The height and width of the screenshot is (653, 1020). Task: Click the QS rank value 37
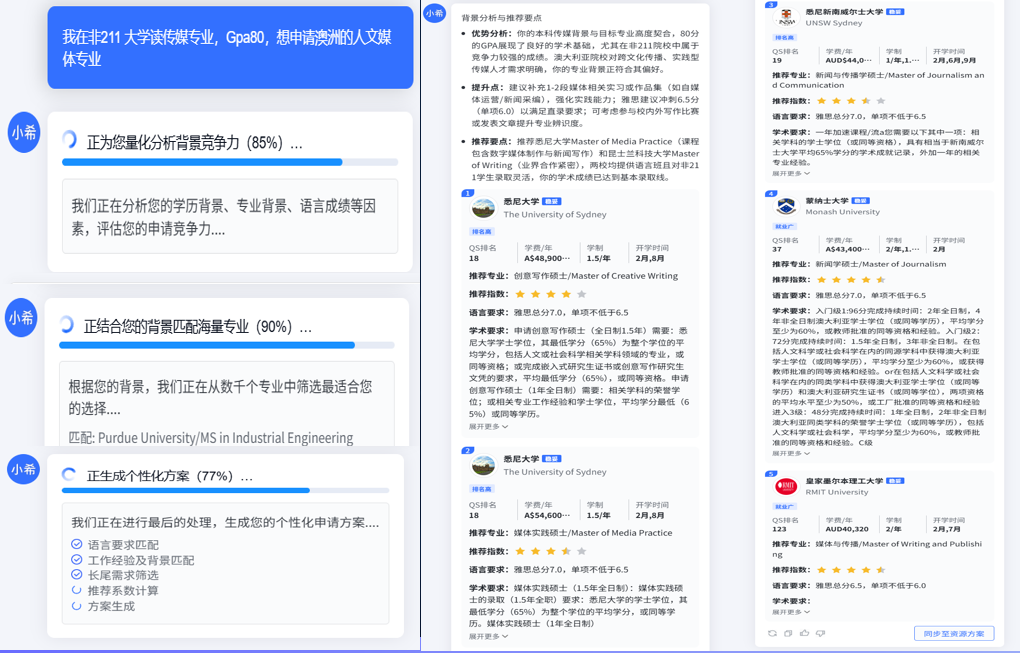(777, 249)
